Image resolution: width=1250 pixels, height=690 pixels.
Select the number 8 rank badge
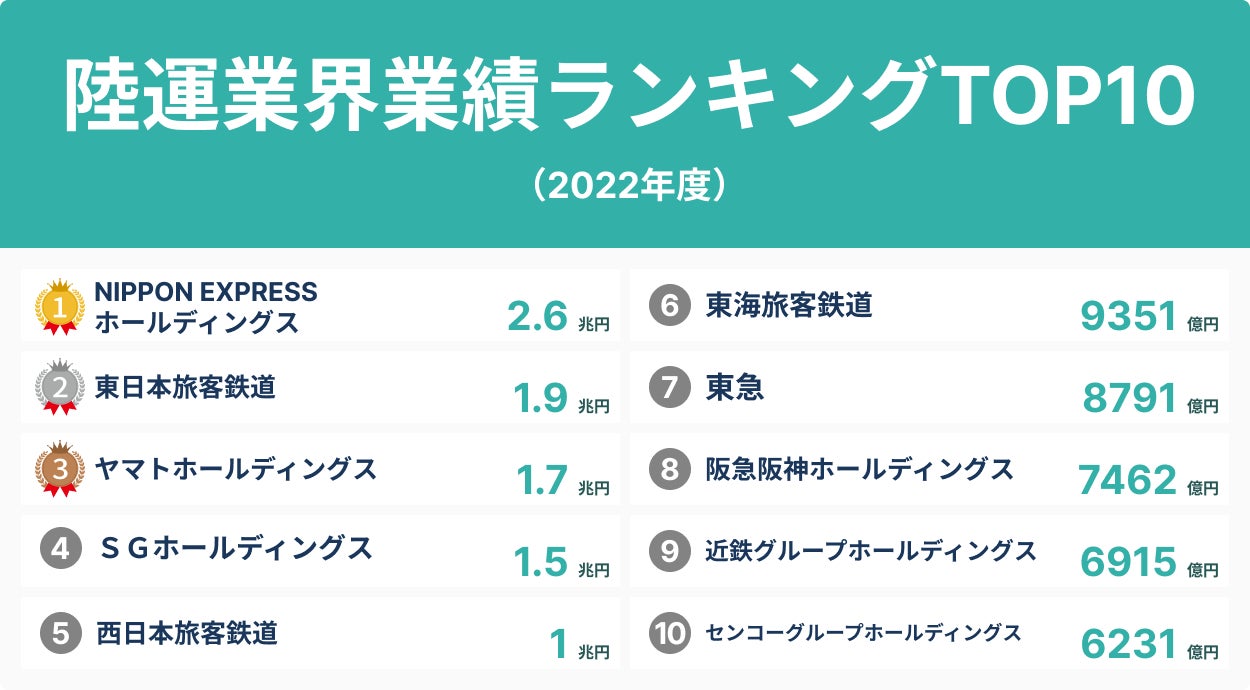670,469
